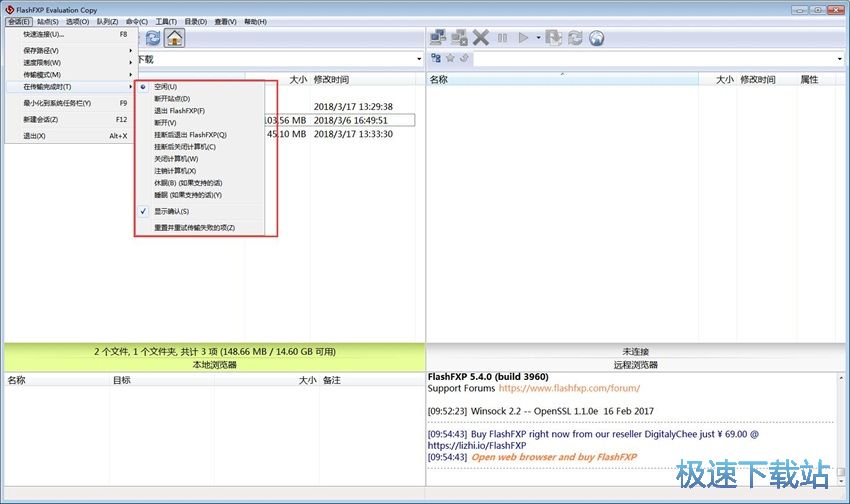Open the 工具(T) menu
Viewport: 850px width, 504px height.
[166, 22]
